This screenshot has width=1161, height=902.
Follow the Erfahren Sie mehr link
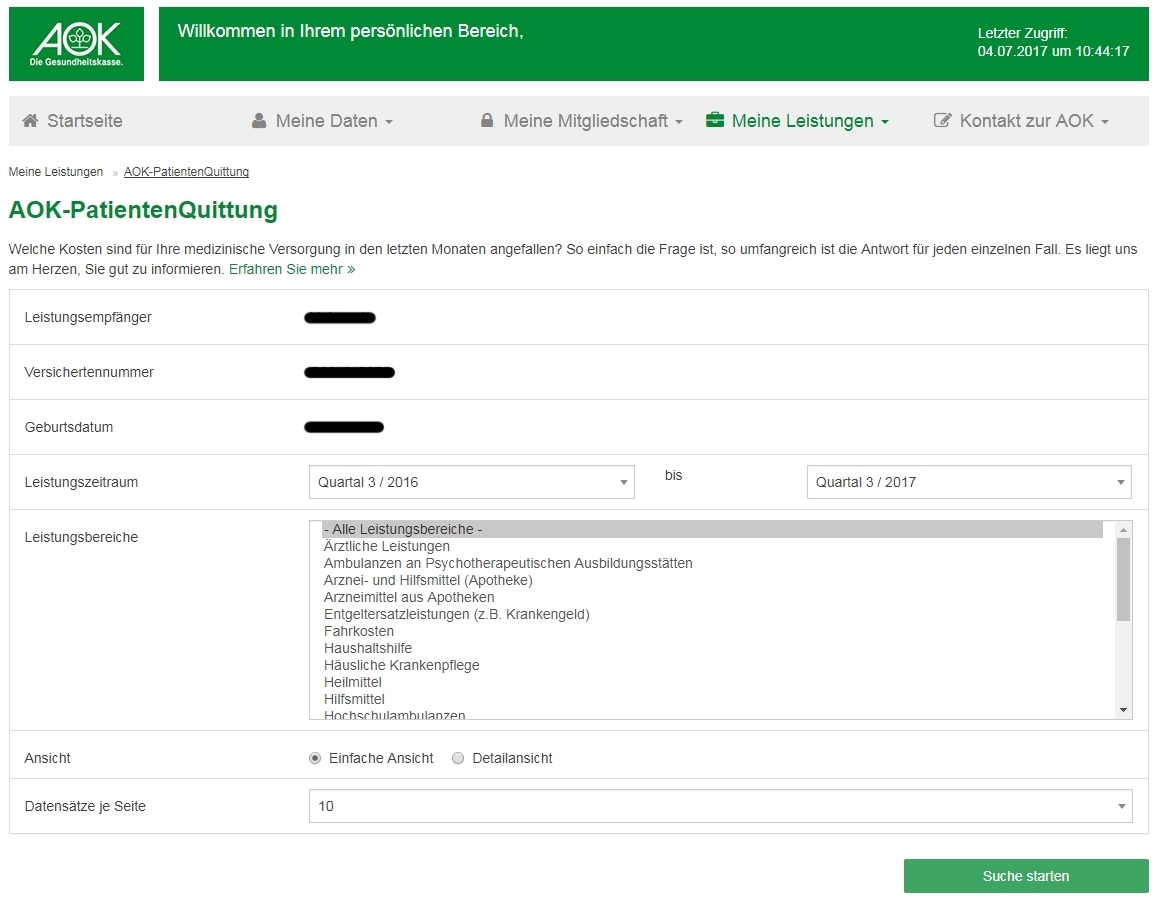[292, 270]
